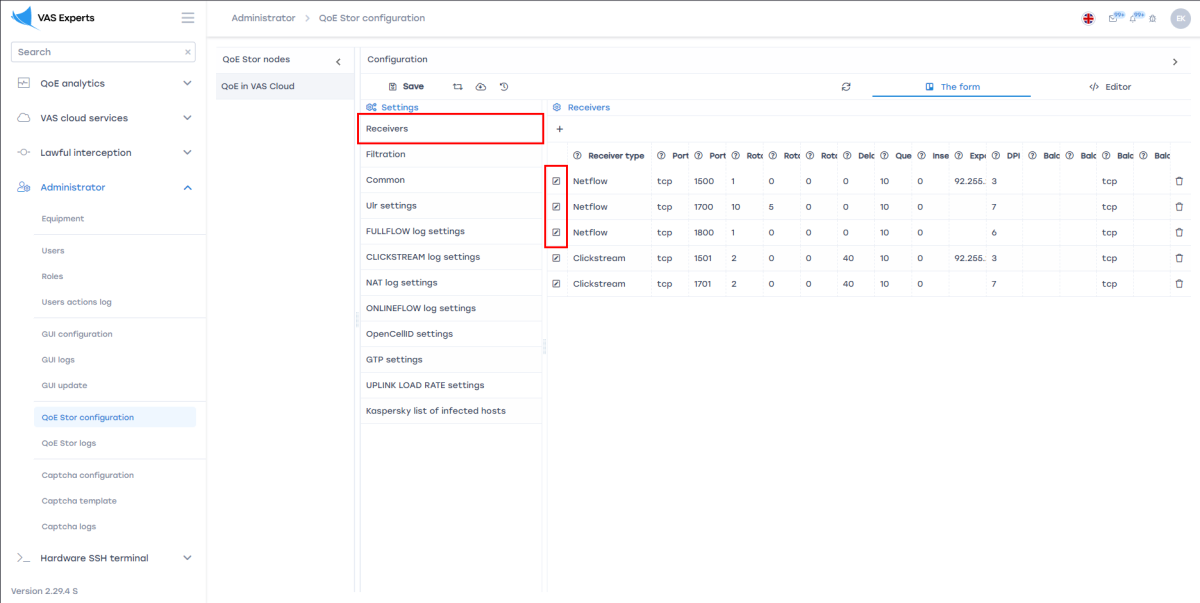Toggle checkbox for Clickstream port 1501 row

[556, 258]
